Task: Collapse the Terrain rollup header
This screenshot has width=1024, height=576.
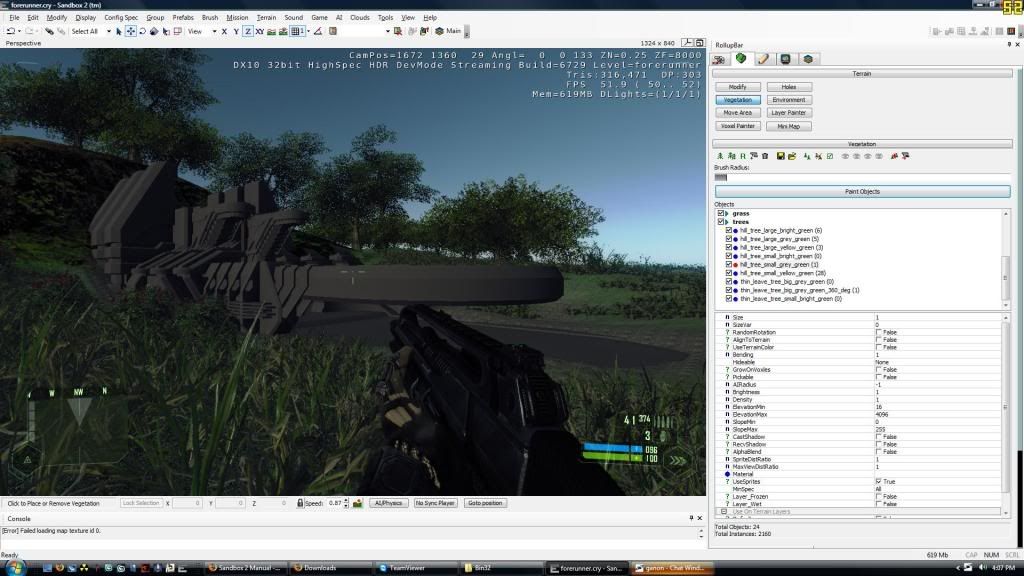Action: tap(862, 74)
